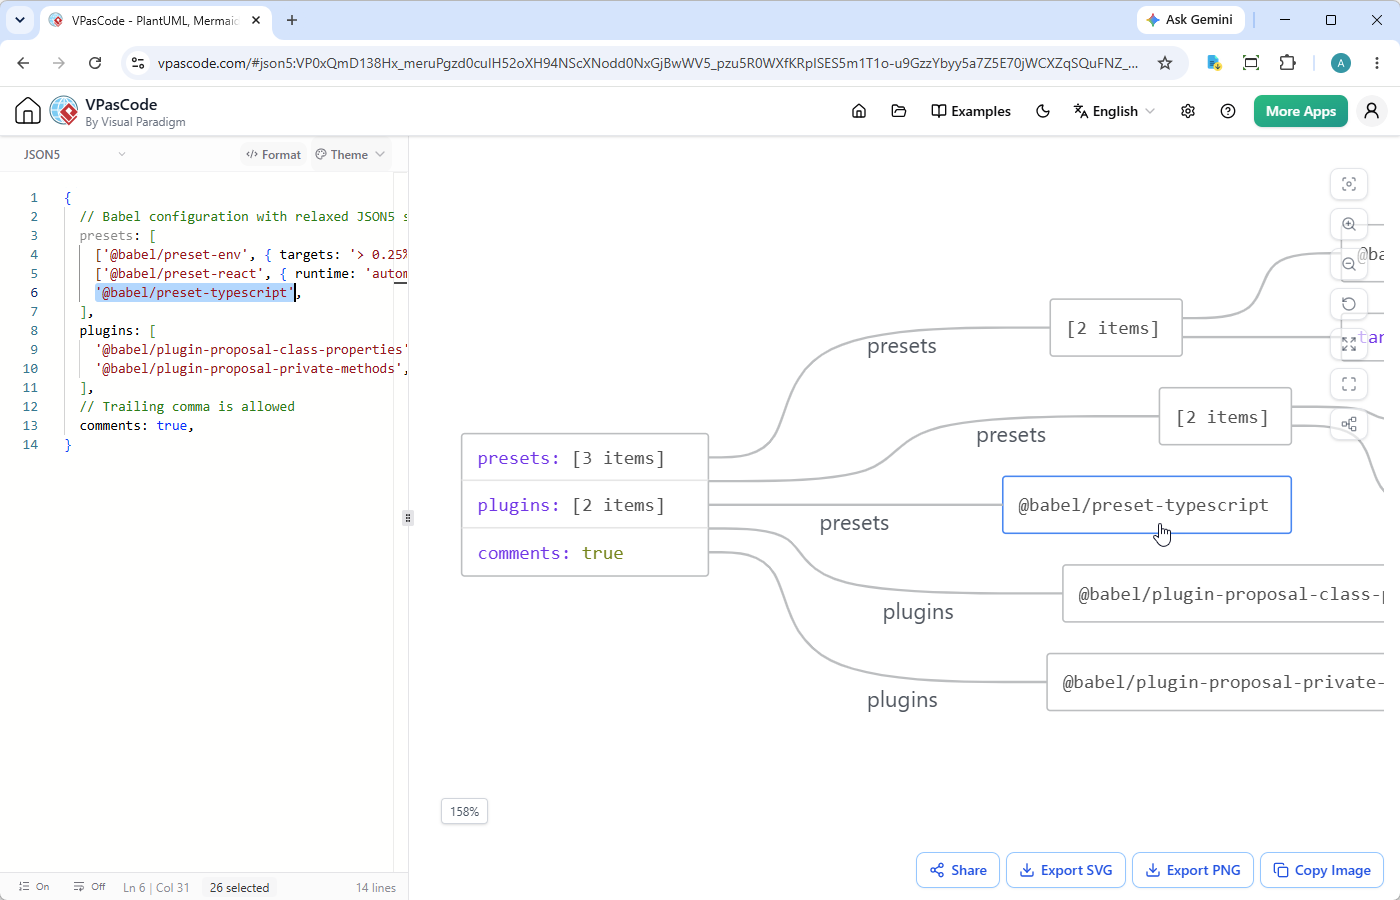Change diagram layout direction icon

pos(1349,424)
